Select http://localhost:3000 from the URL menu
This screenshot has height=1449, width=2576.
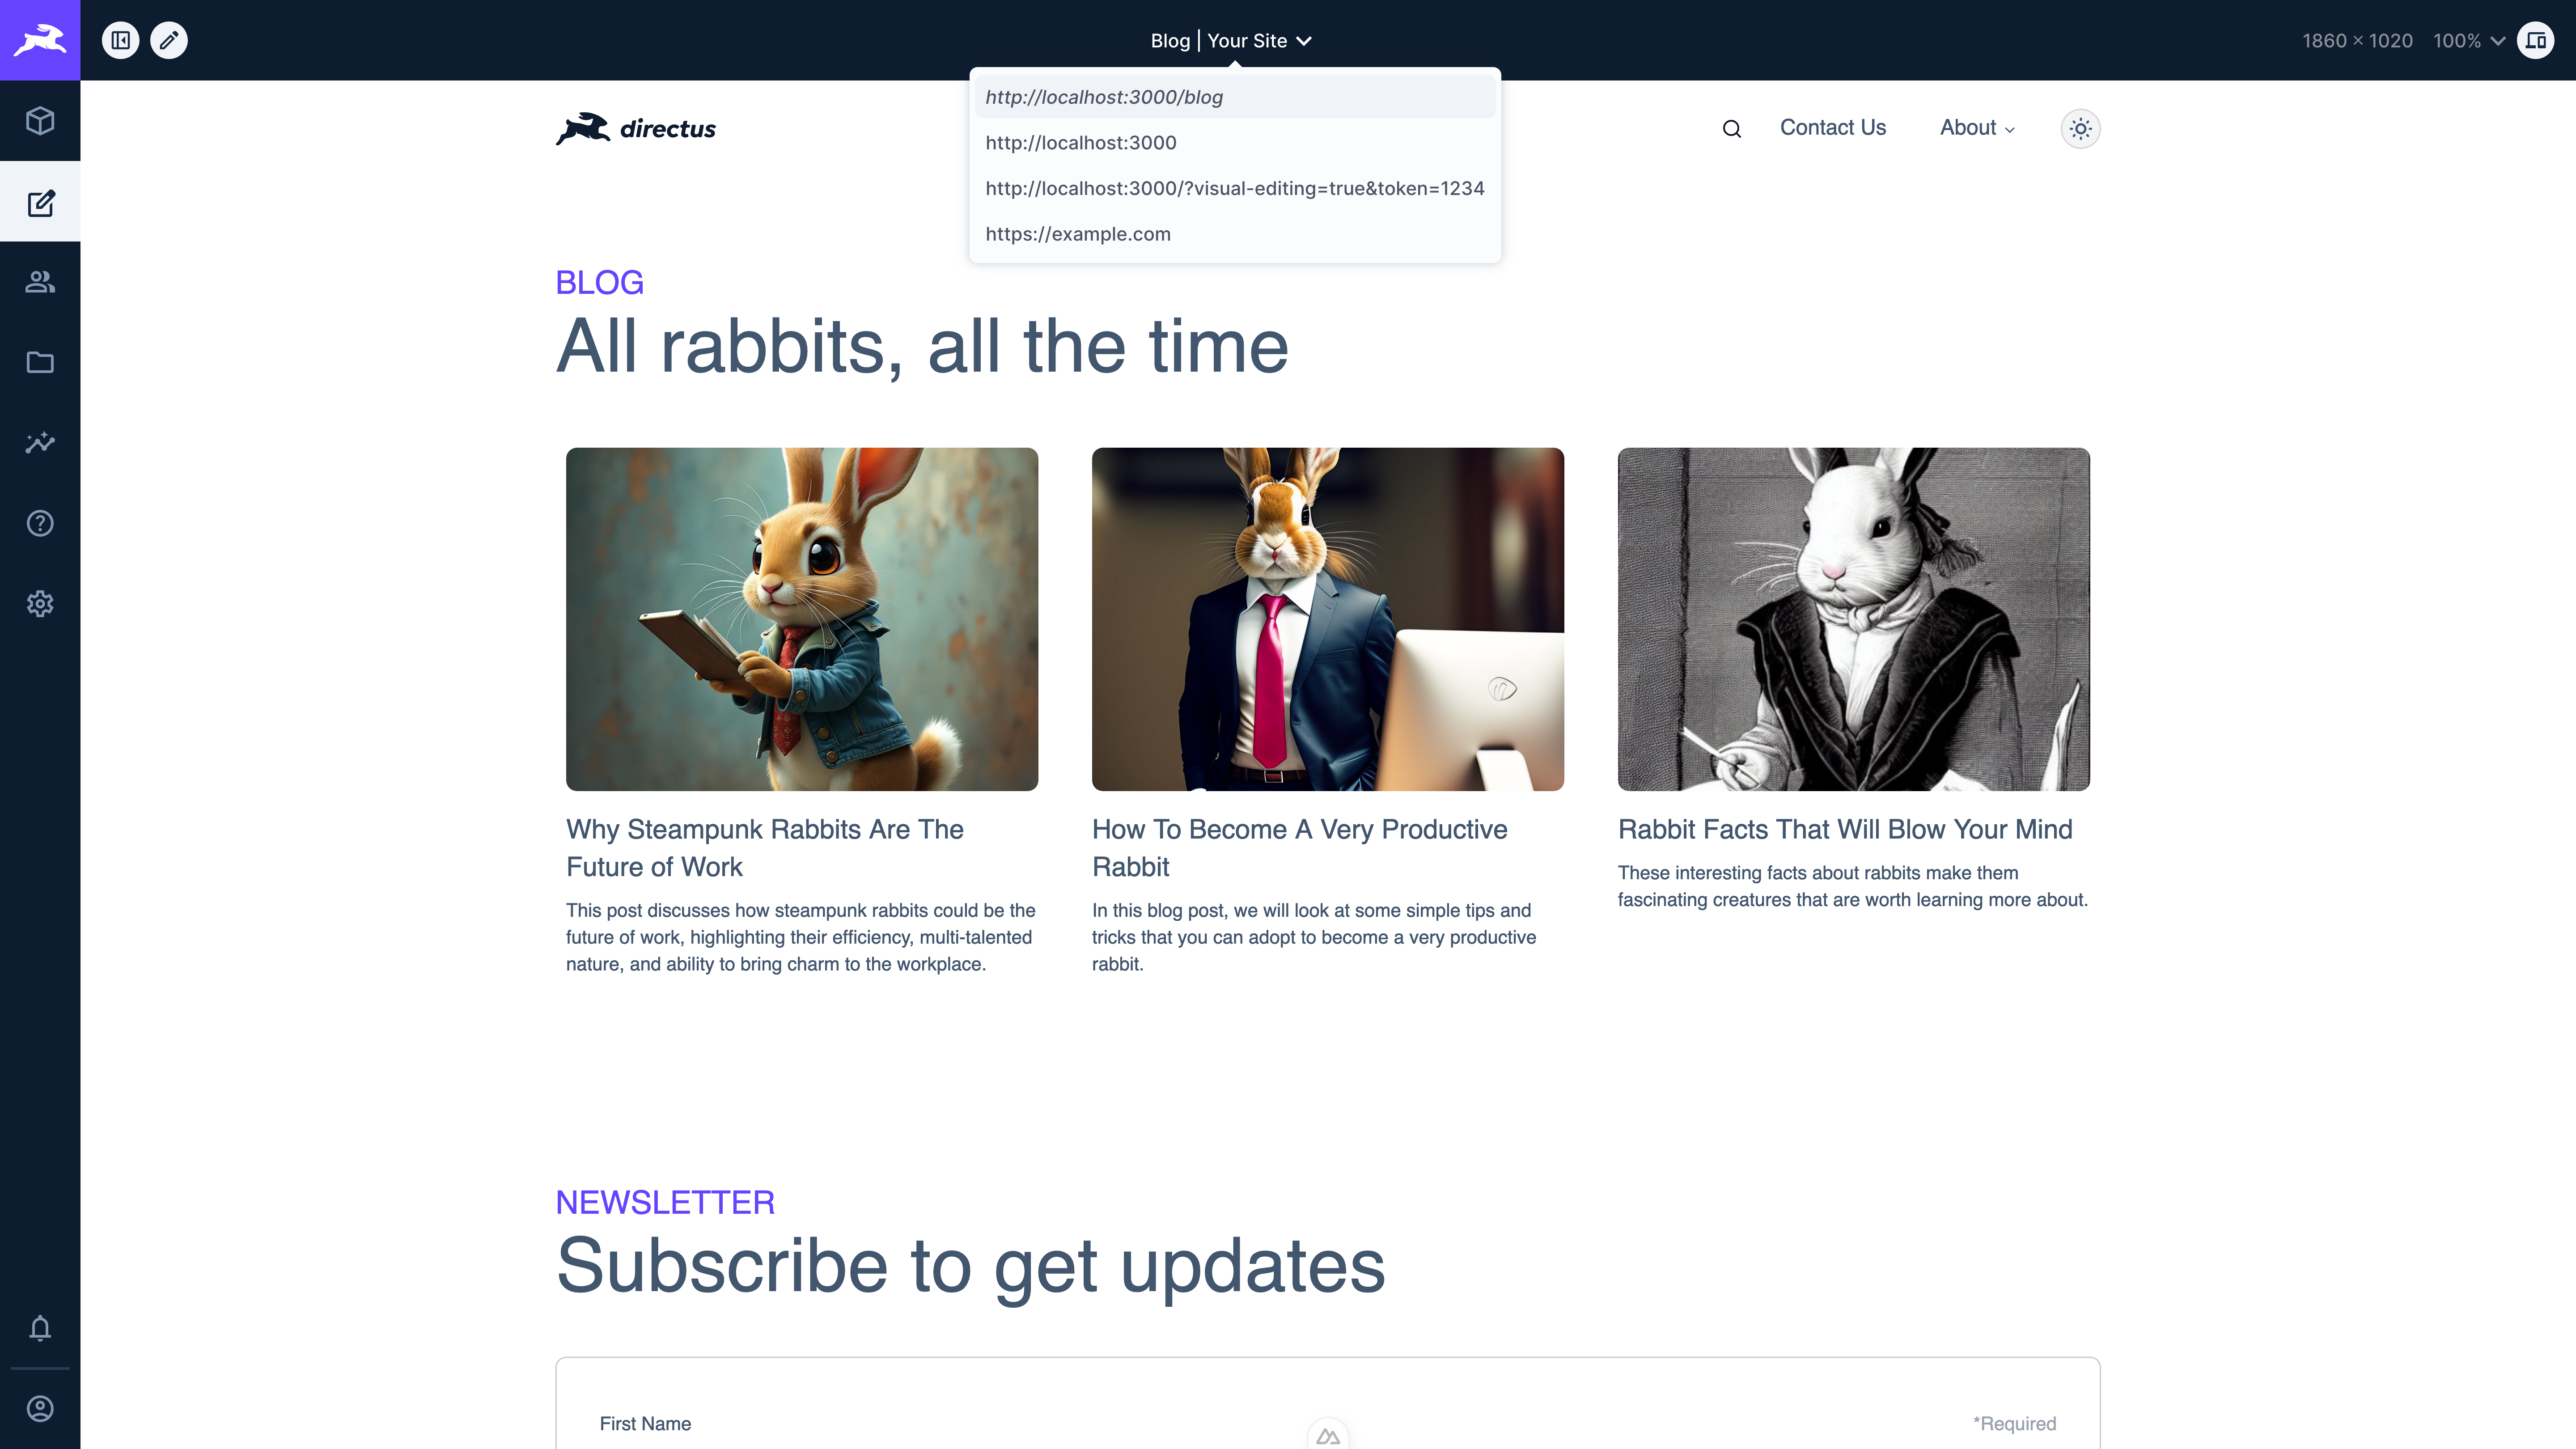tap(1080, 142)
